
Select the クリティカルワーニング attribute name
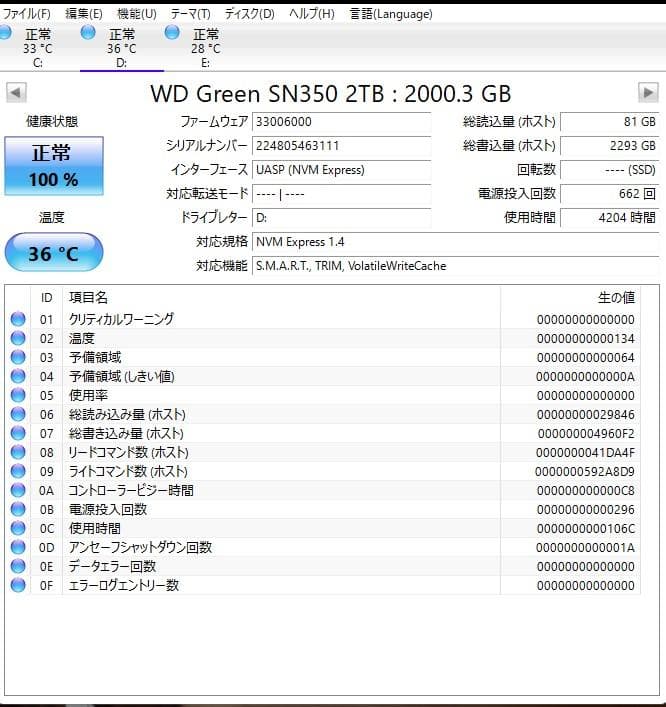click(121, 319)
